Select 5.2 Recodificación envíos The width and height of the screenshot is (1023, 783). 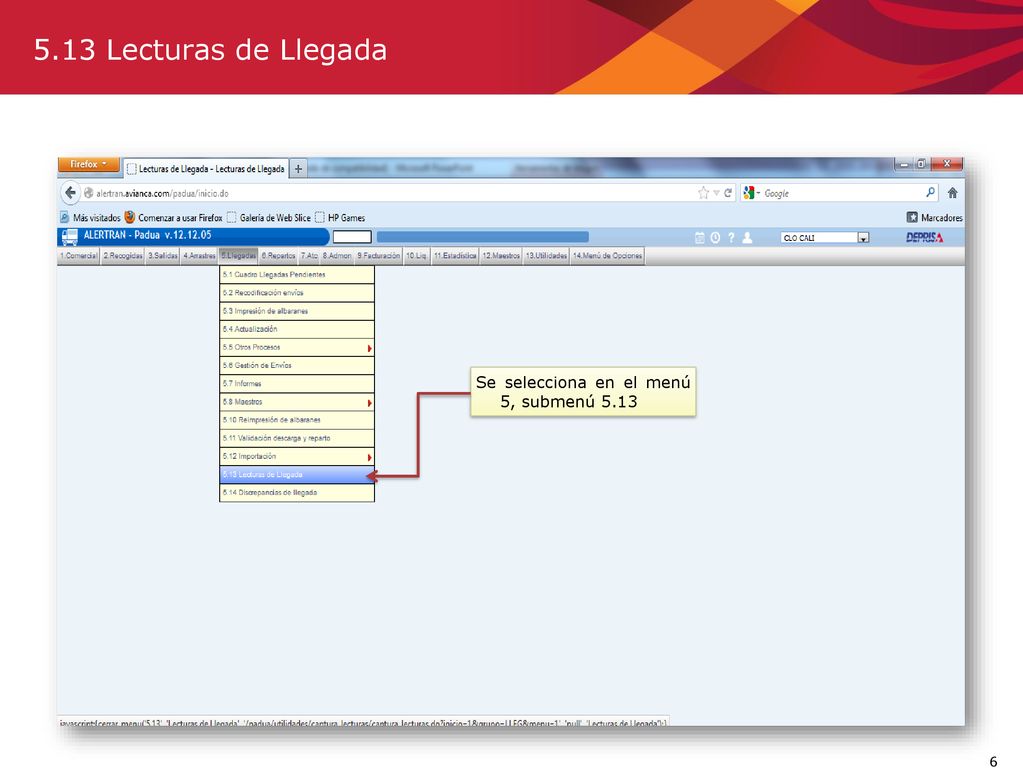coord(297,293)
